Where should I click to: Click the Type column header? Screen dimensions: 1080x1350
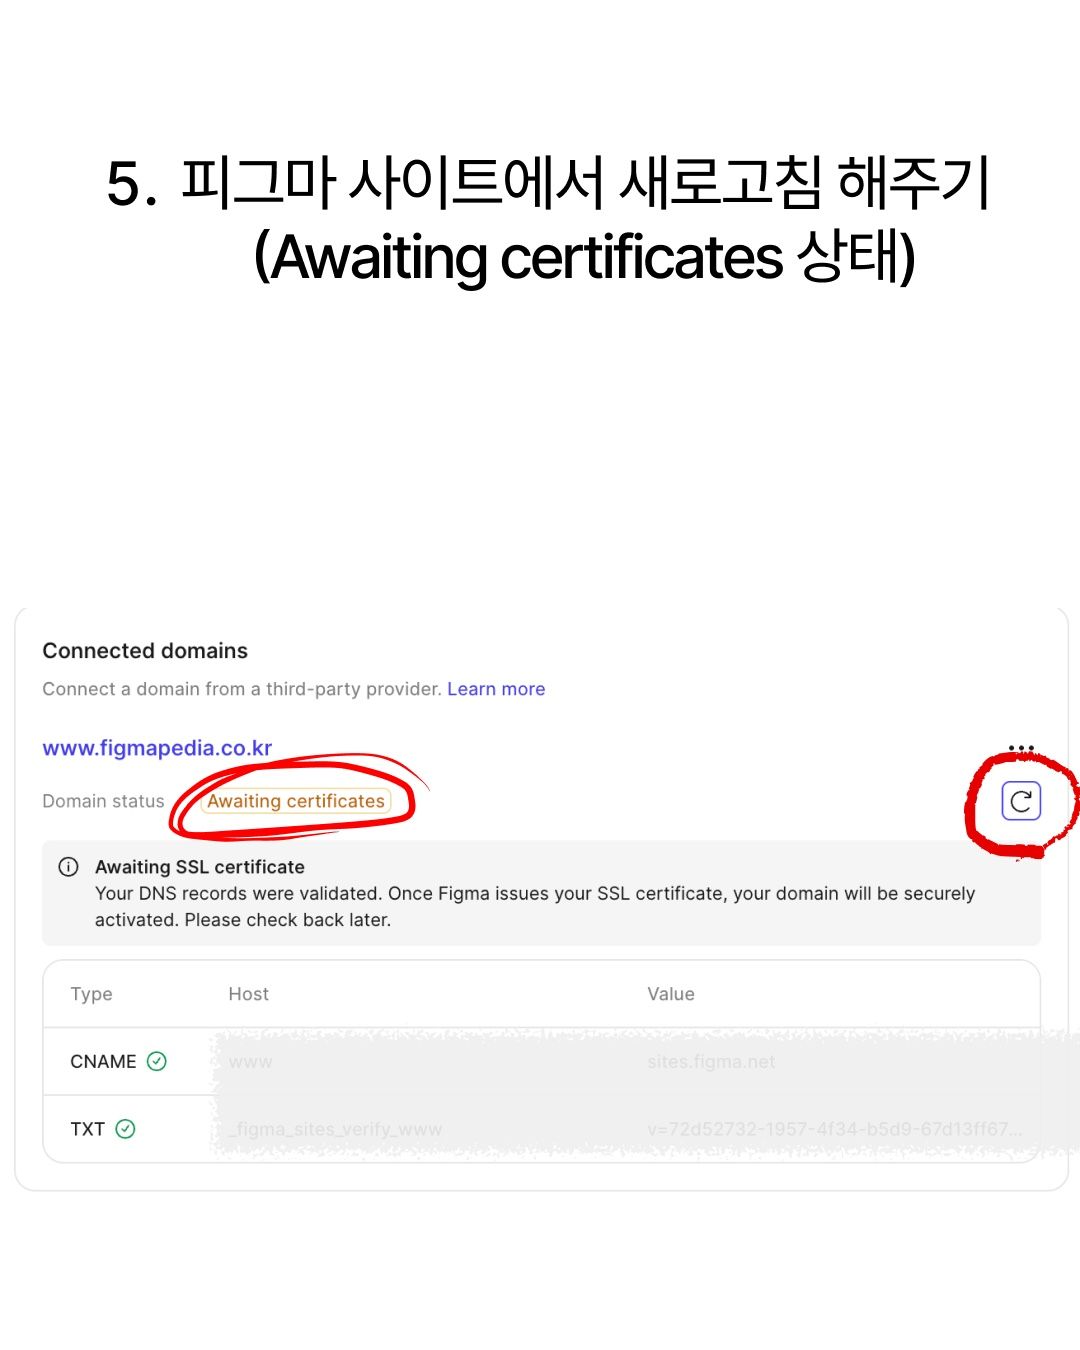(x=91, y=994)
